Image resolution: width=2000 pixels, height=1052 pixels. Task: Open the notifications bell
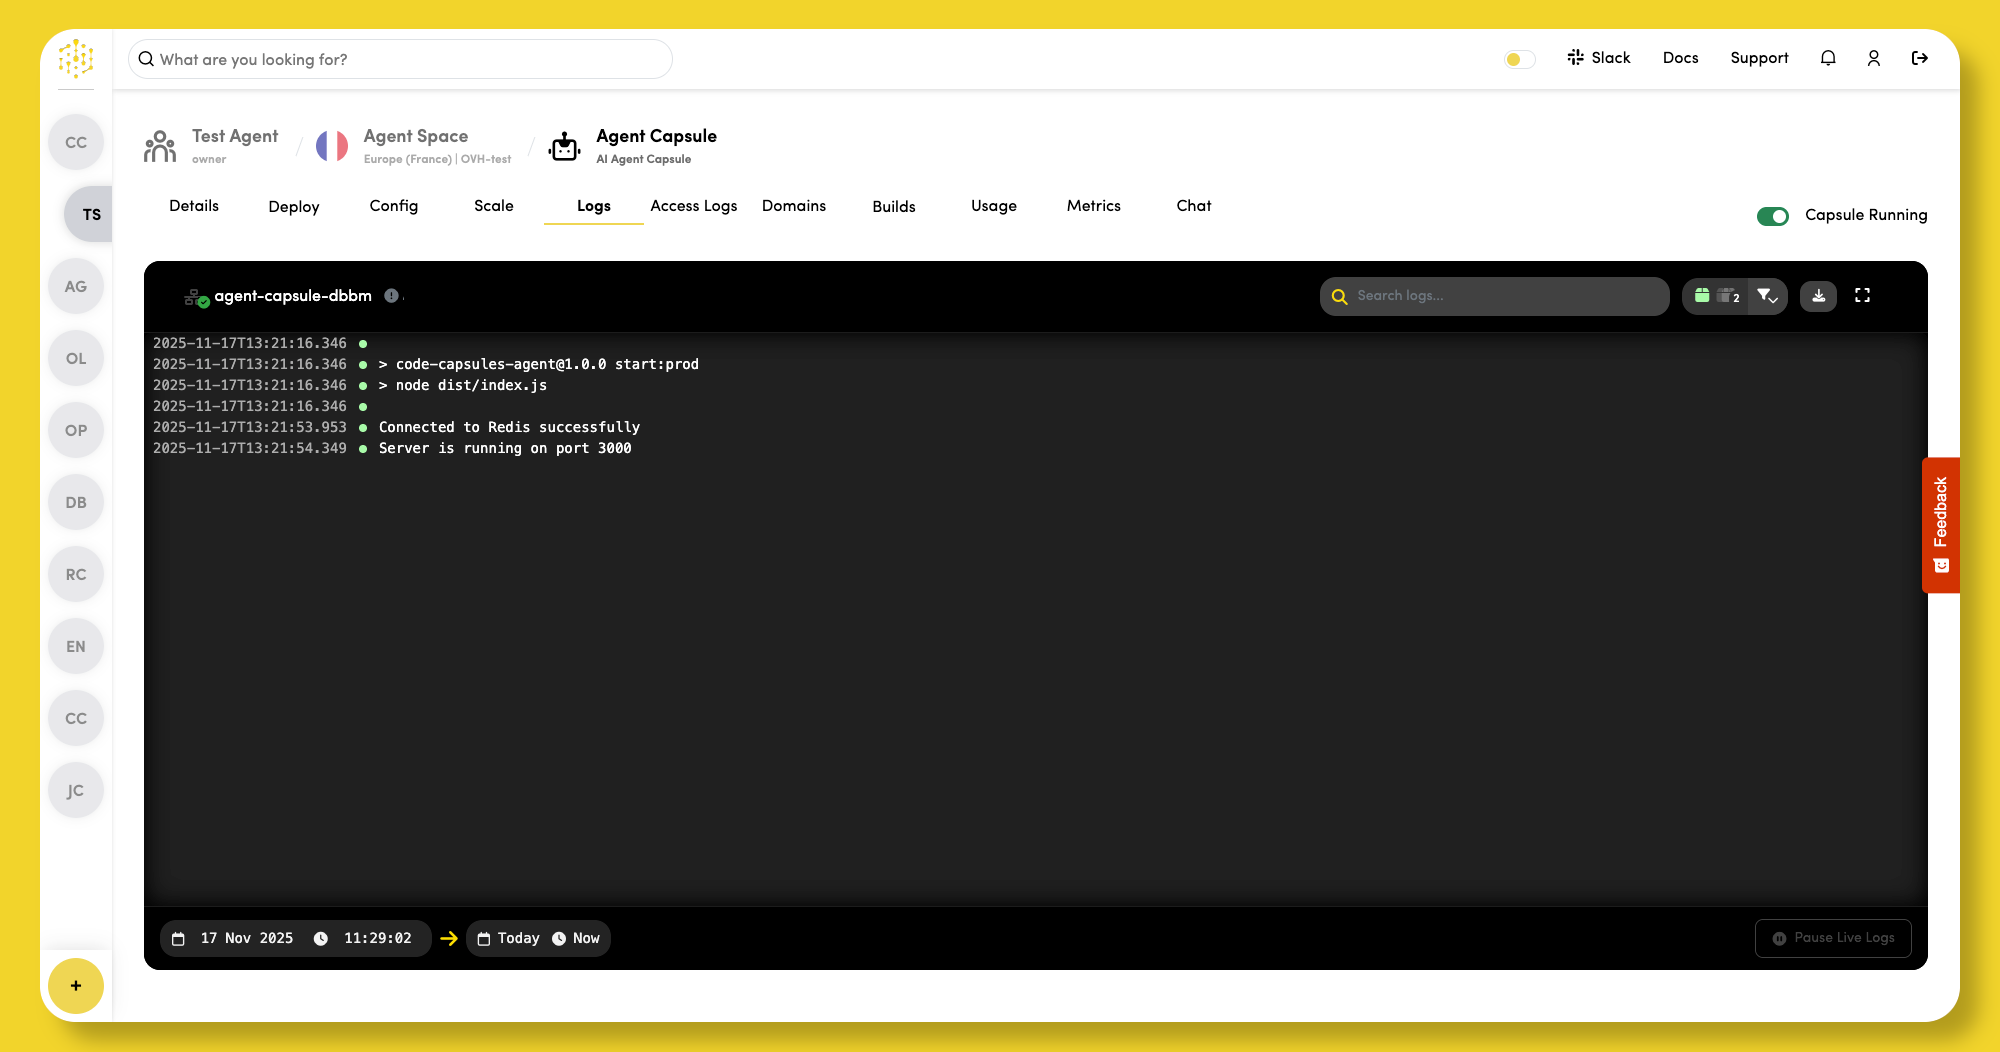(1828, 58)
